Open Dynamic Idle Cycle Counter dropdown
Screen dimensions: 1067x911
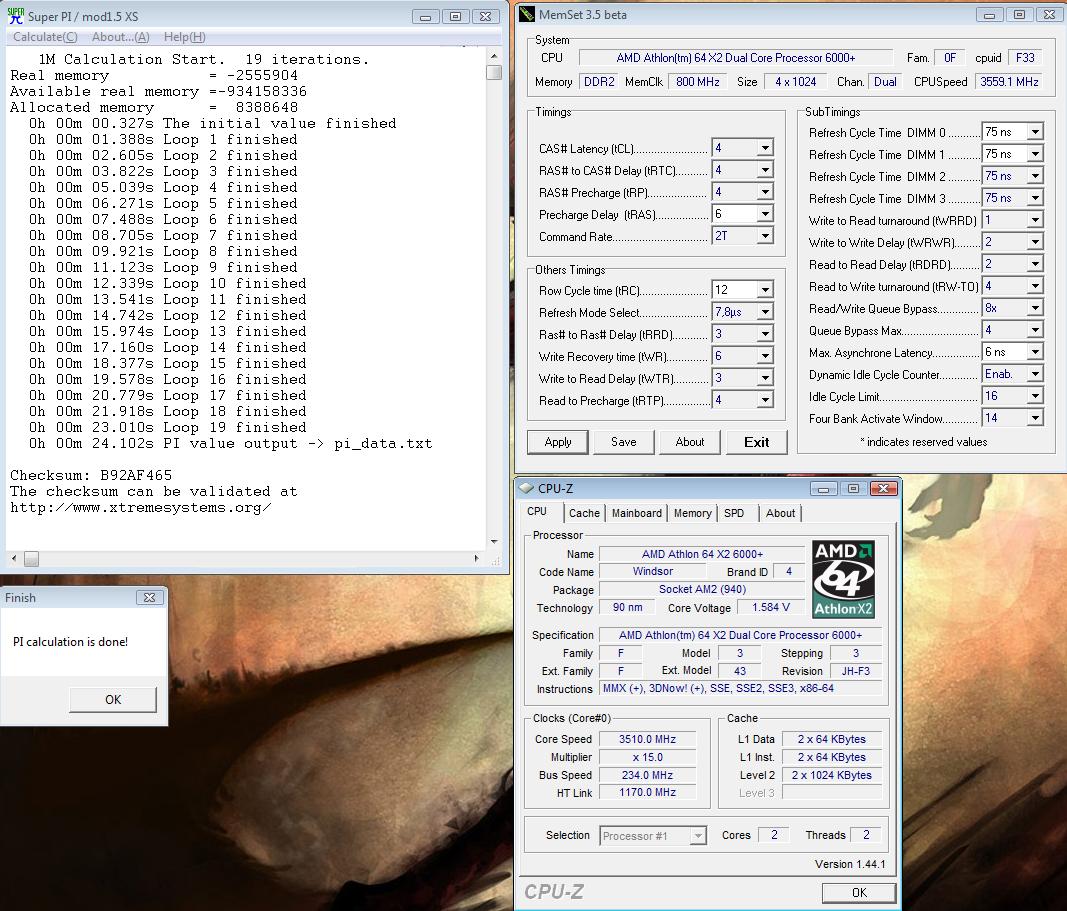tap(1035, 374)
